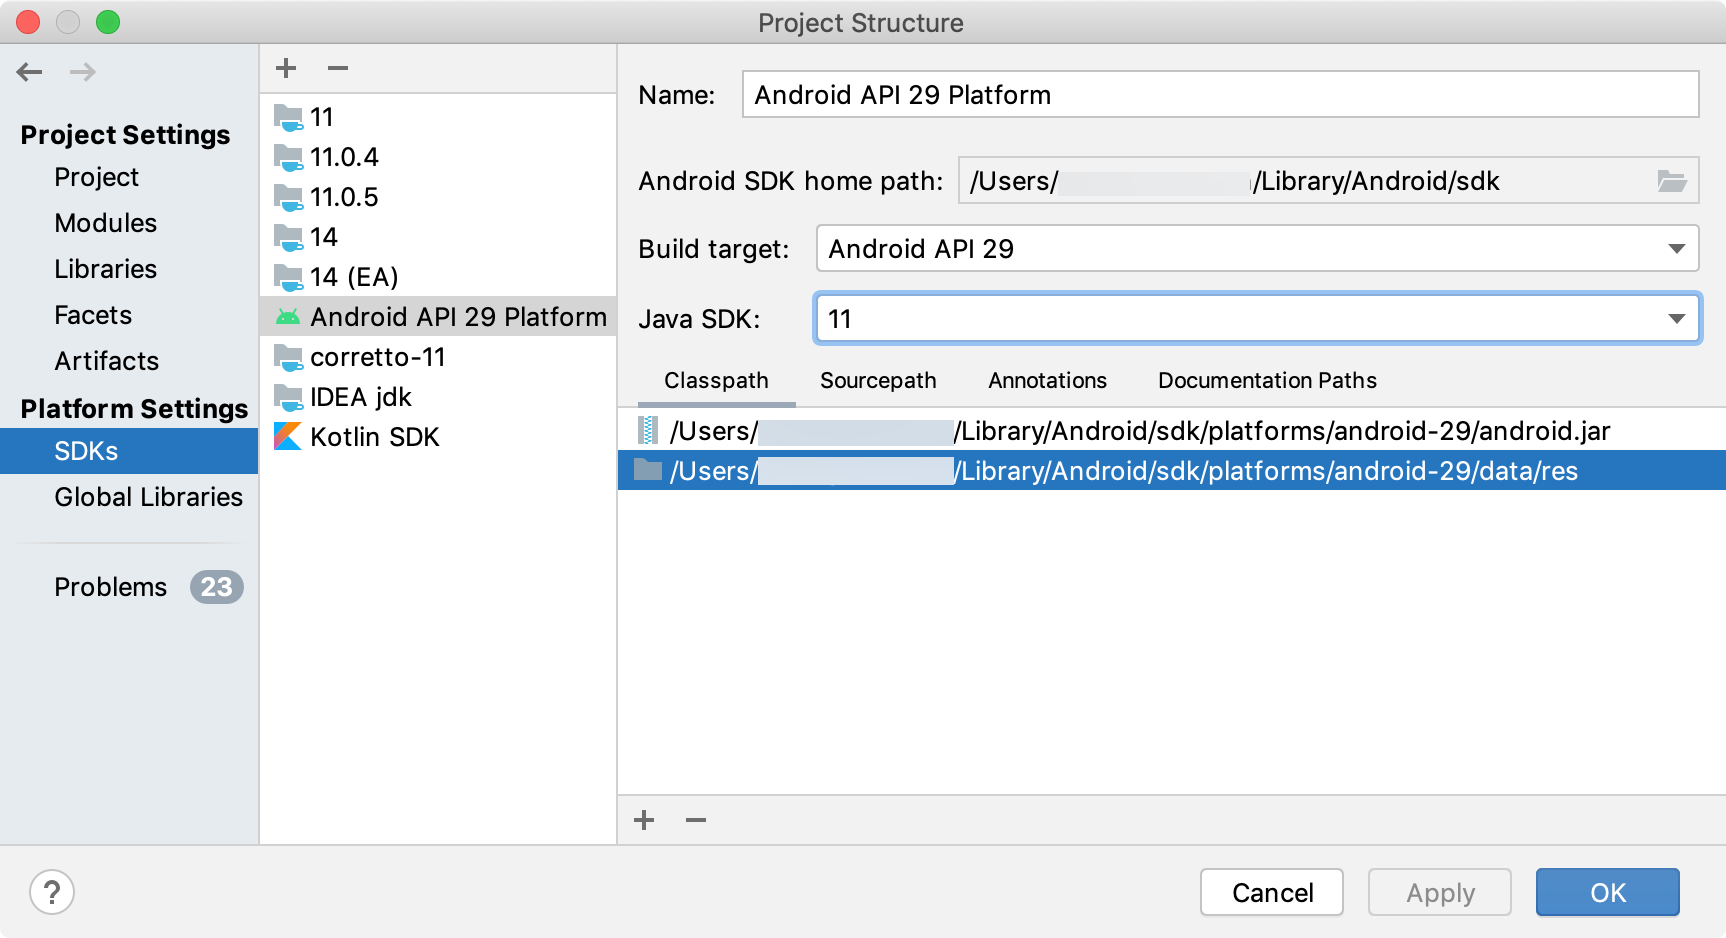
Task: Click the Android icon of API 29 Platform
Action: [288, 317]
